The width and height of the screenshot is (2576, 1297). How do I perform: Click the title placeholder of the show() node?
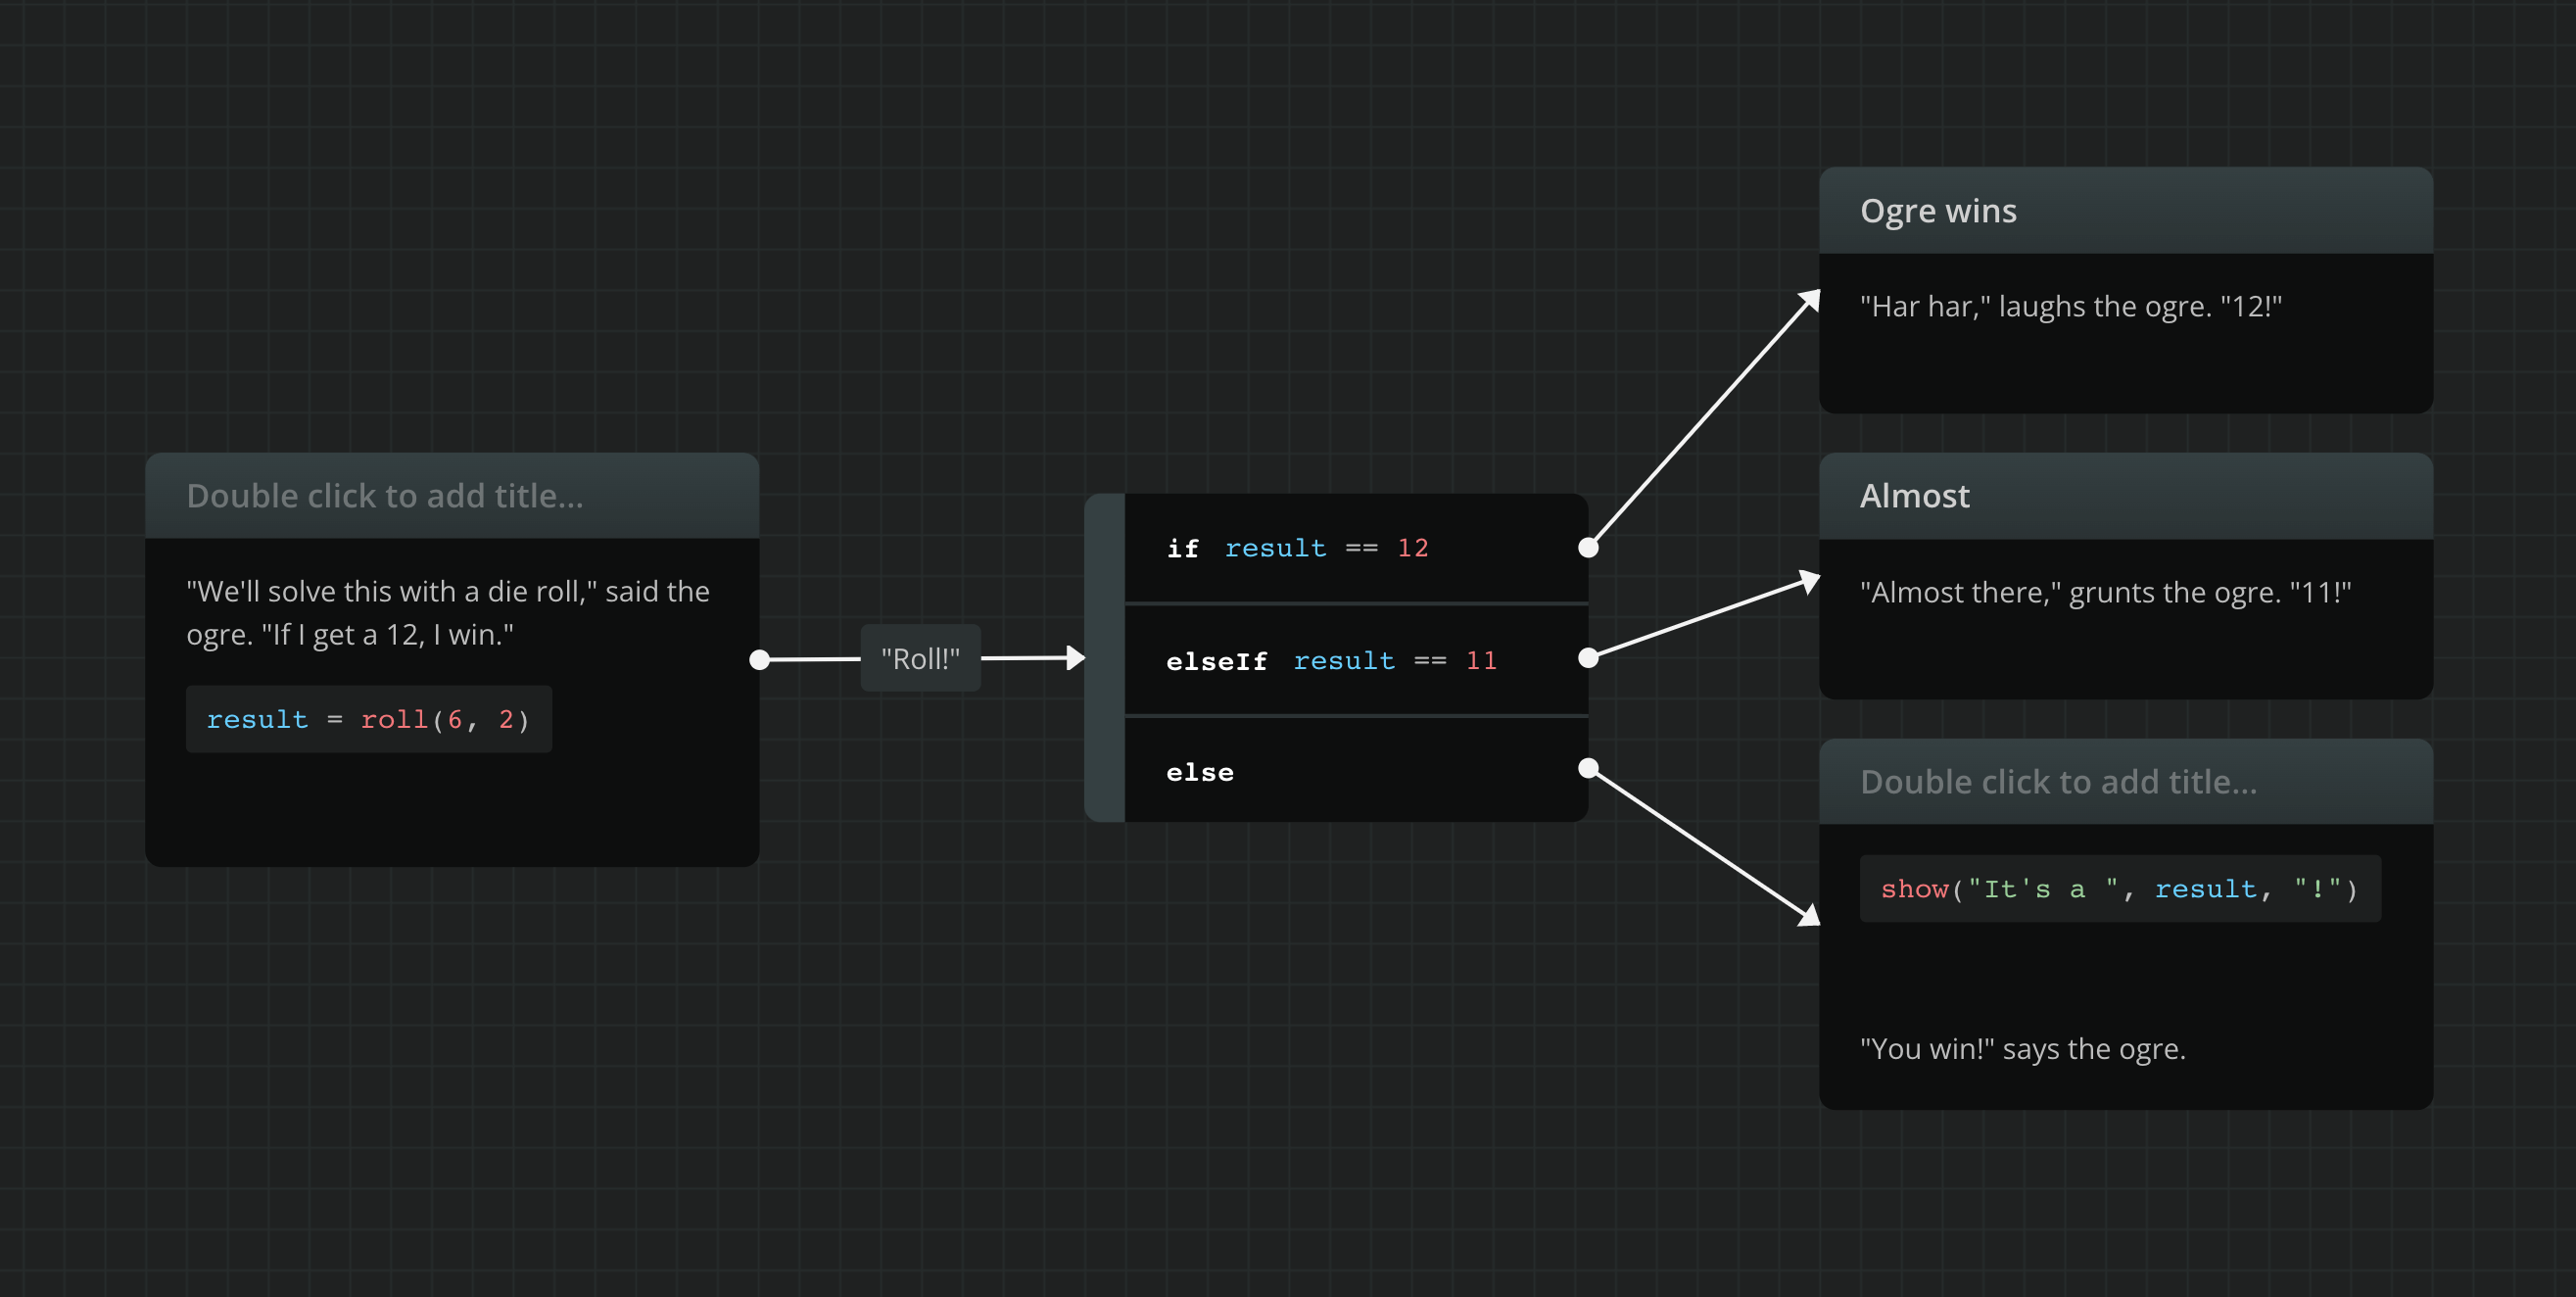[x=2058, y=782]
